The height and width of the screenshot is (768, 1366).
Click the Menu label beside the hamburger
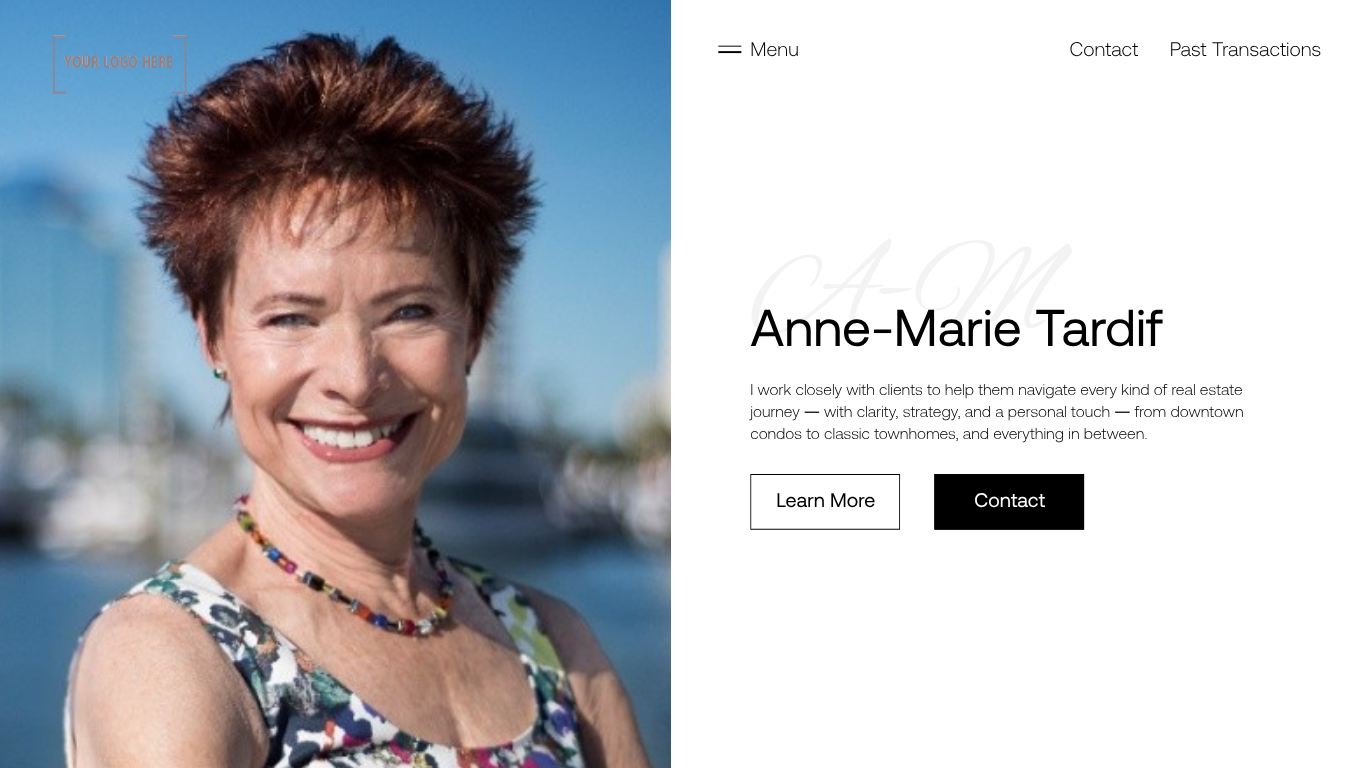coord(774,50)
